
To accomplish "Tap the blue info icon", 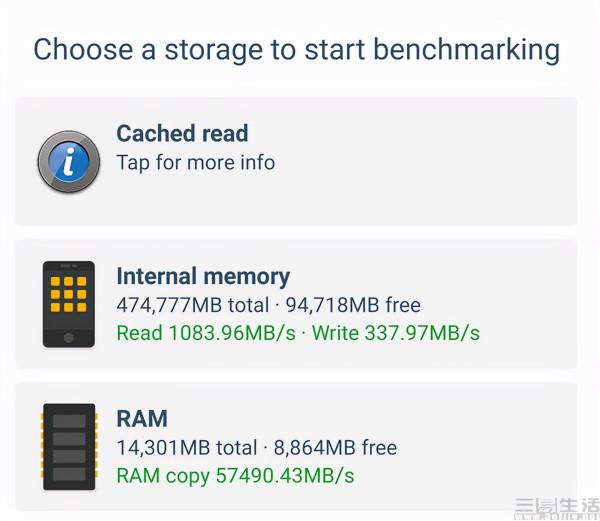I will [x=68, y=161].
